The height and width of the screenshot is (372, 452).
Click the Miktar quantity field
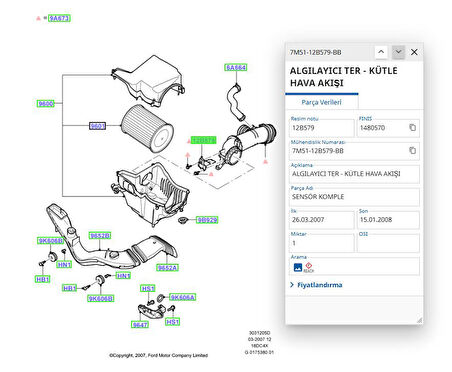point(322,243)
